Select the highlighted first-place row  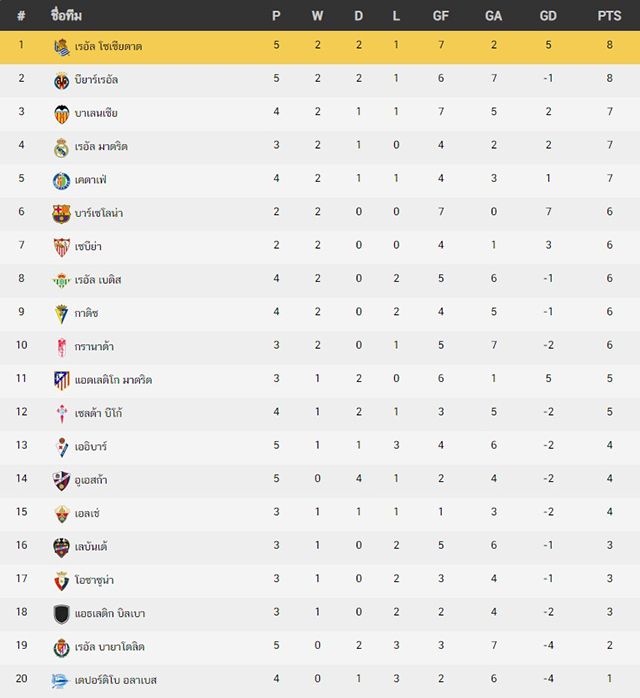(x=320, y=47)
